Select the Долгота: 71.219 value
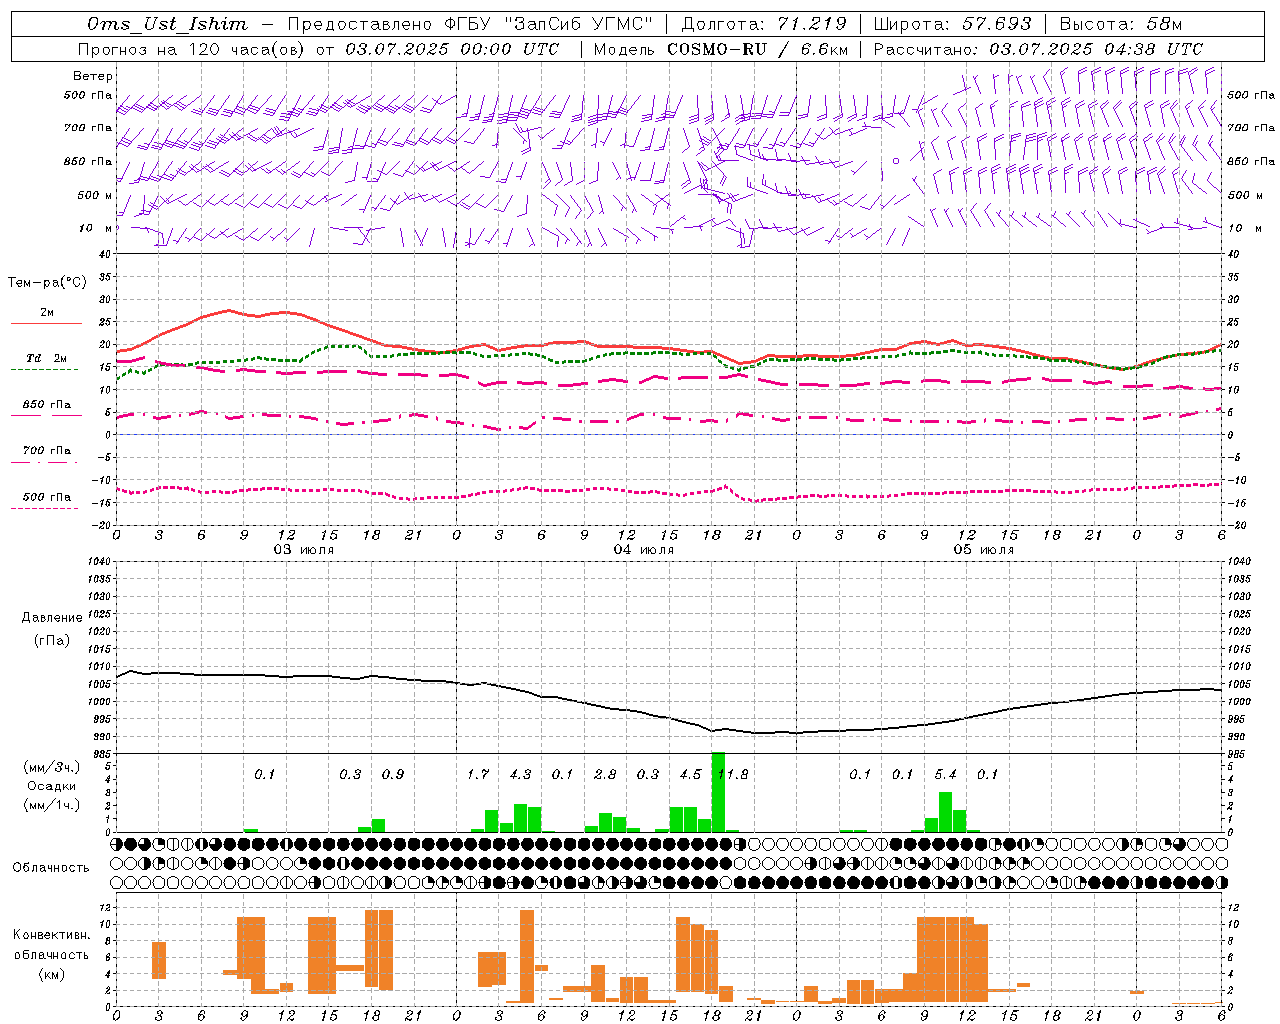The height and width of the screenshot is (1024, 1280). pyautogui.click(x=764, y=24)
